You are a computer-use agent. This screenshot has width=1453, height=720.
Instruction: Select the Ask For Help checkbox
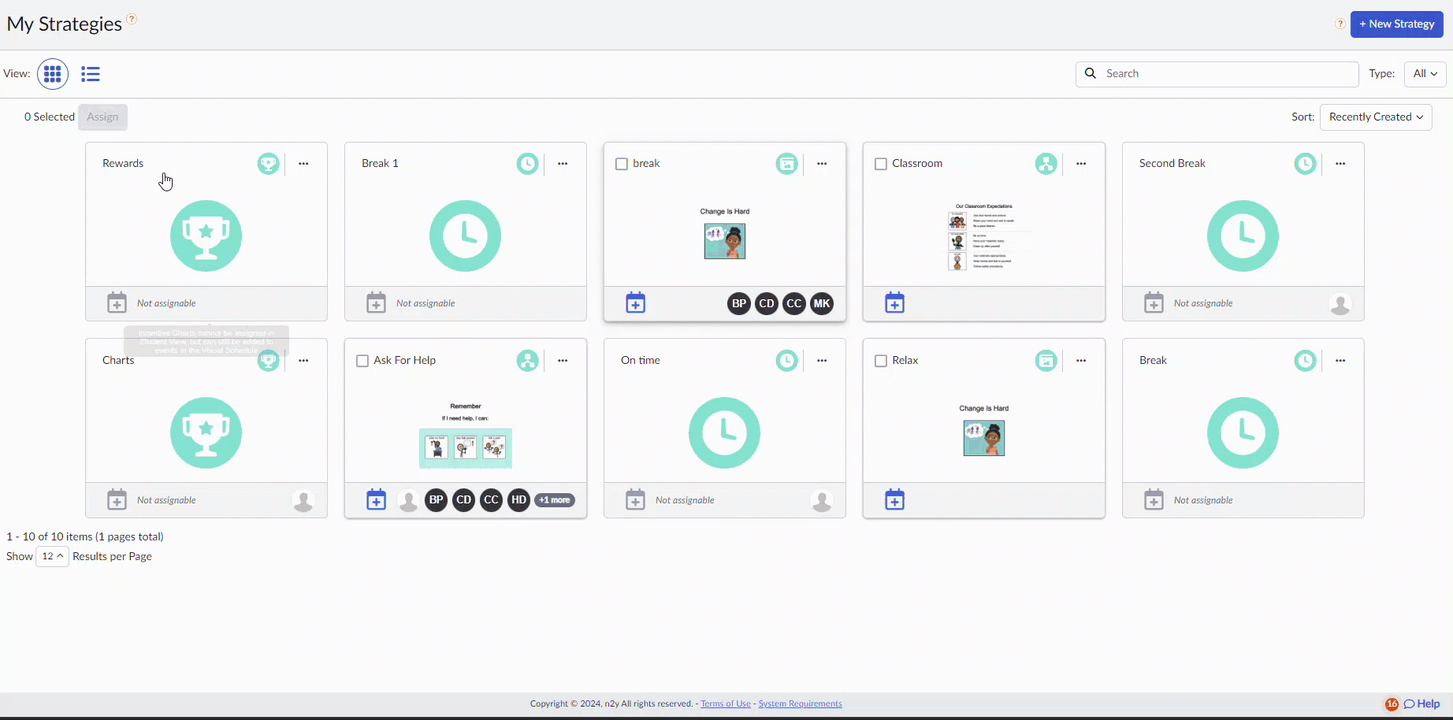pos(362,361)
